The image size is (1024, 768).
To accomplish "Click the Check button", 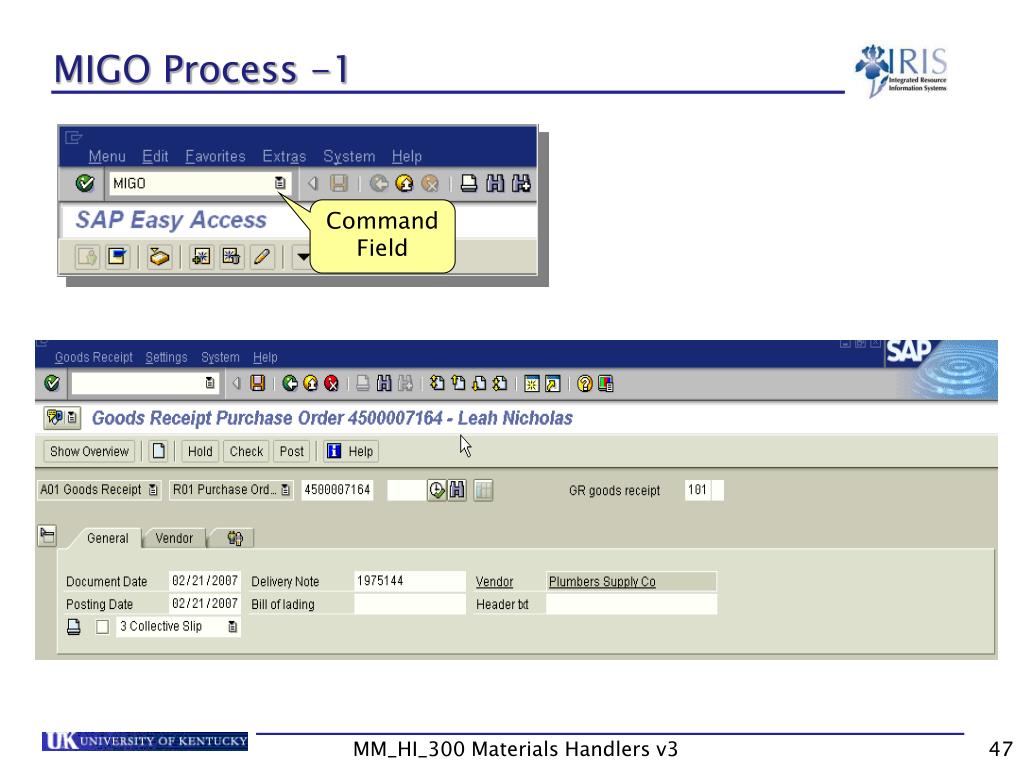I will click(x=246, y=451).
